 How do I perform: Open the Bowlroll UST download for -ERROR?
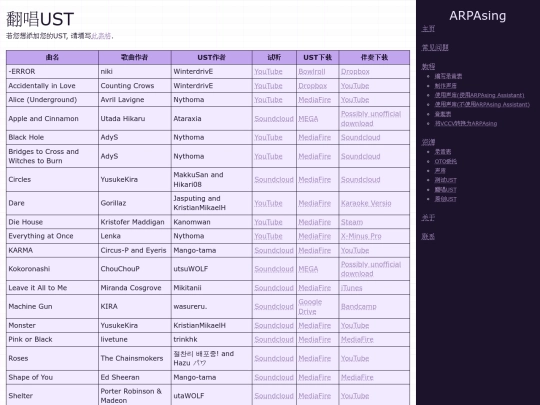[312, 72]
